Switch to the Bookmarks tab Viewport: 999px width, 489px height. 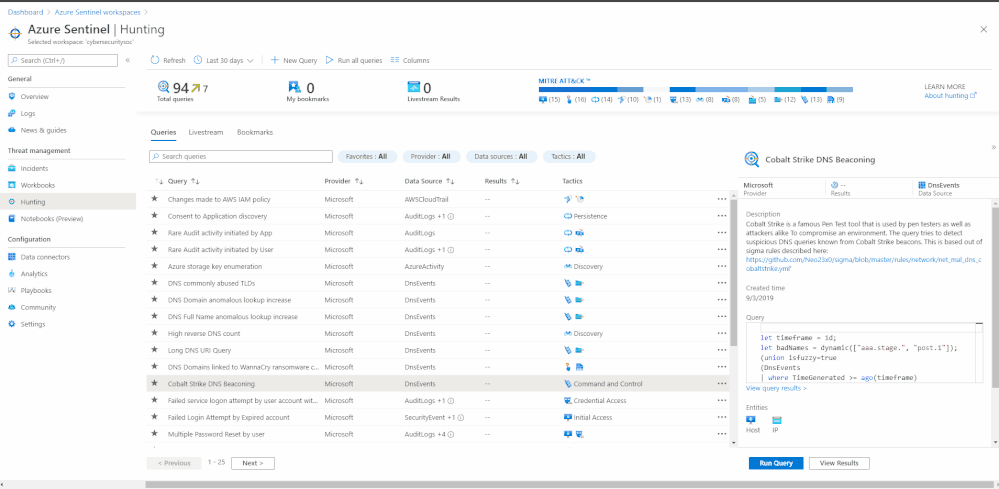pos(255,132)
